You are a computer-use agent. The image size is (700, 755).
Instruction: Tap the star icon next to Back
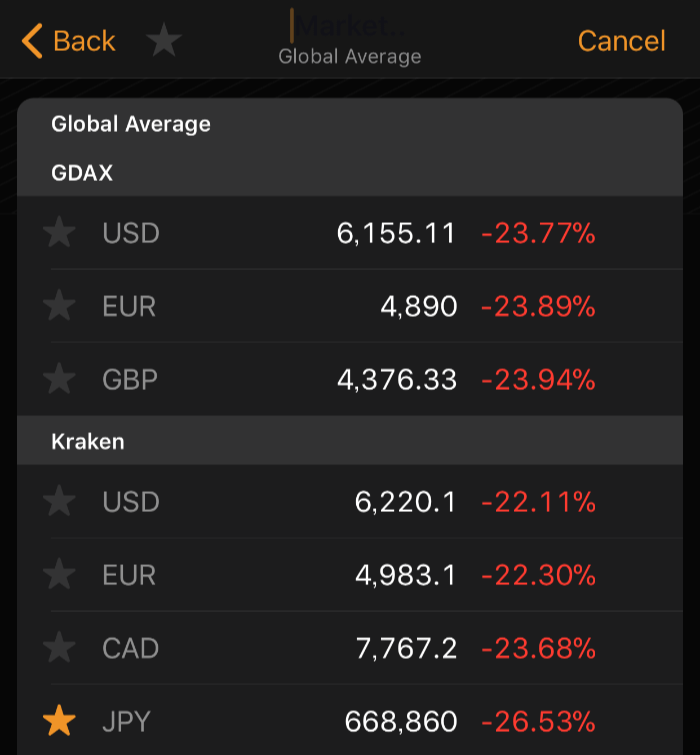click(x=164, y=41)
